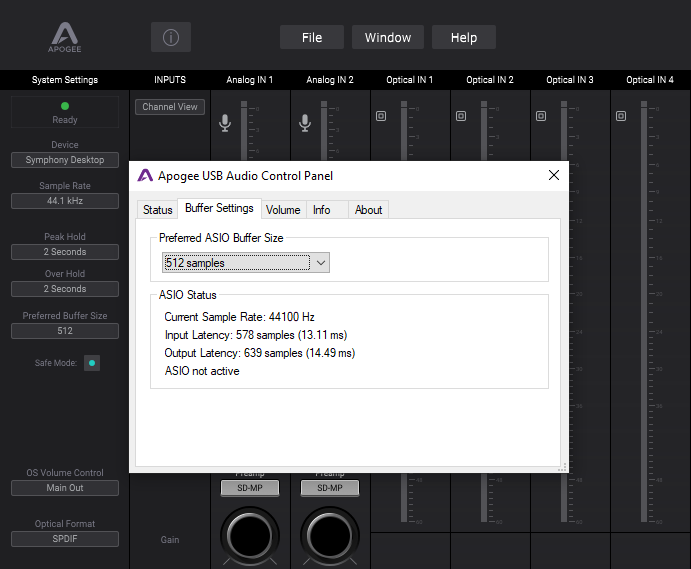The width and height of the screenshot is (691, 569).
Task: Open the Sample Rate 44.1 kHz dropdown
Action: [65, 201]
